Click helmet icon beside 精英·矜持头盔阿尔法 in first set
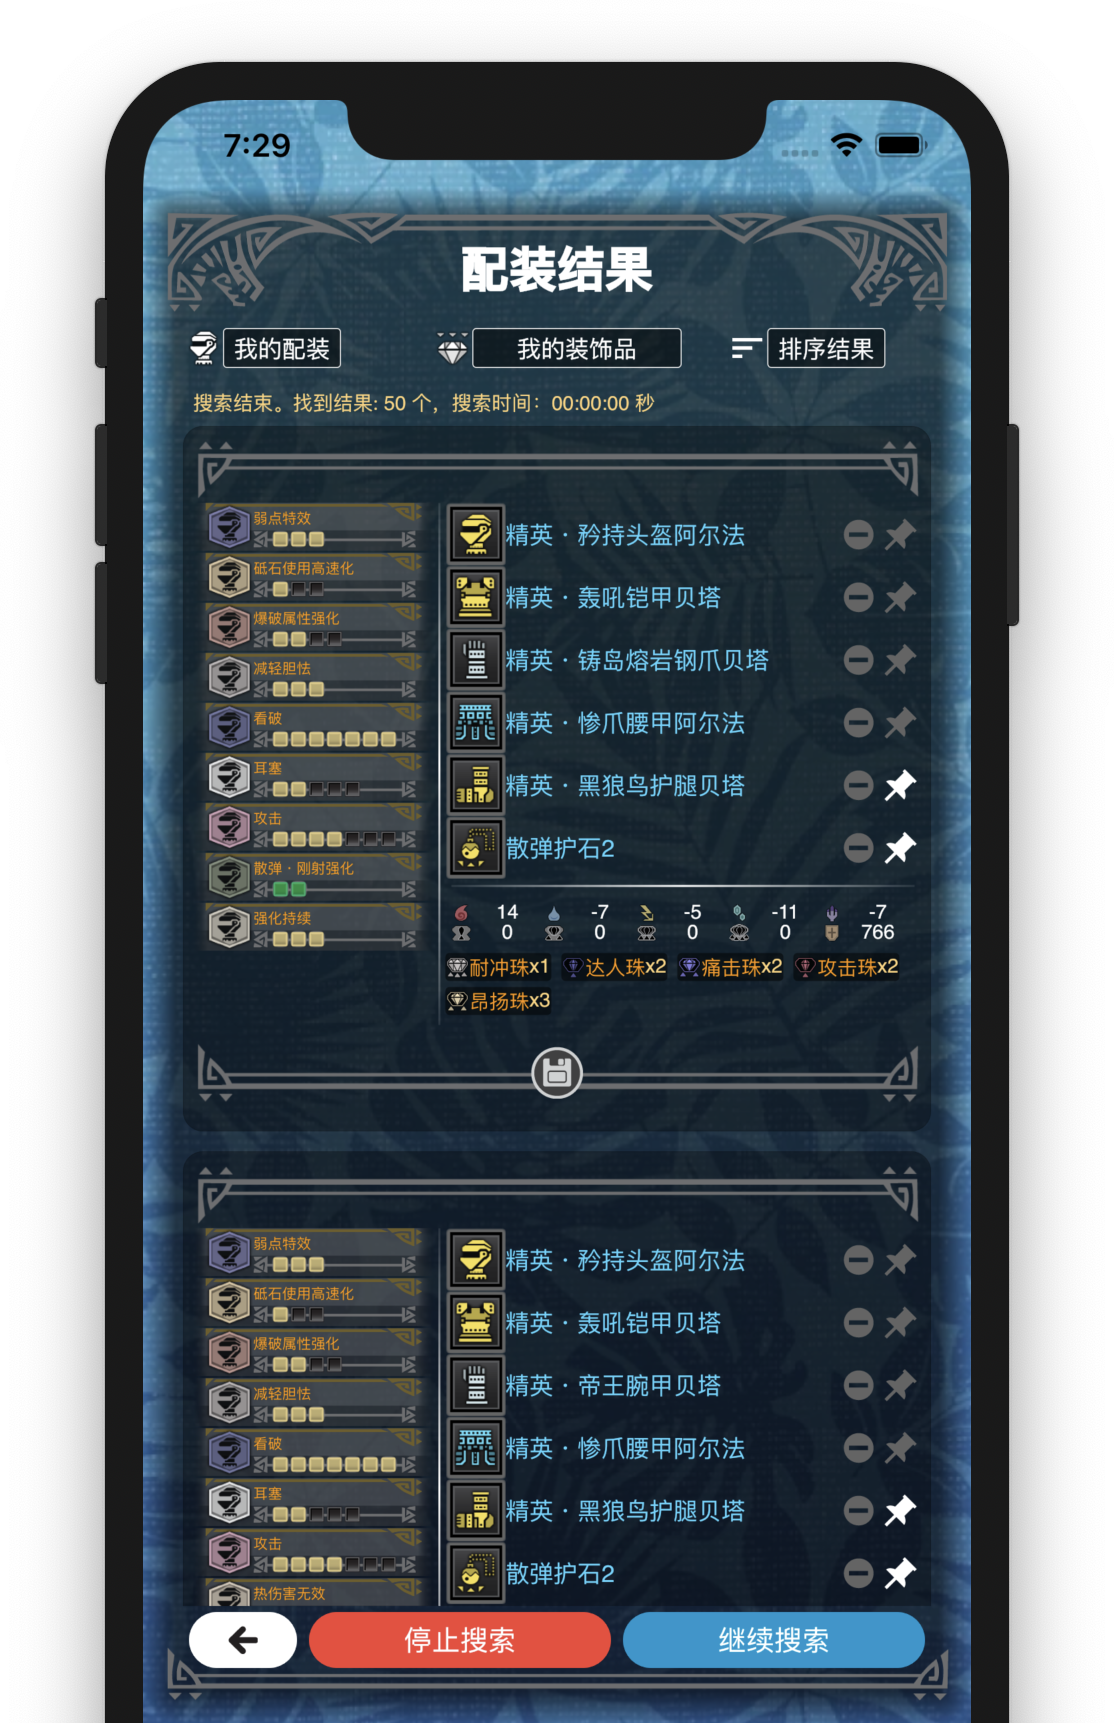The width and height of the screenshot is (1114, 1723). tap(475, 534)
